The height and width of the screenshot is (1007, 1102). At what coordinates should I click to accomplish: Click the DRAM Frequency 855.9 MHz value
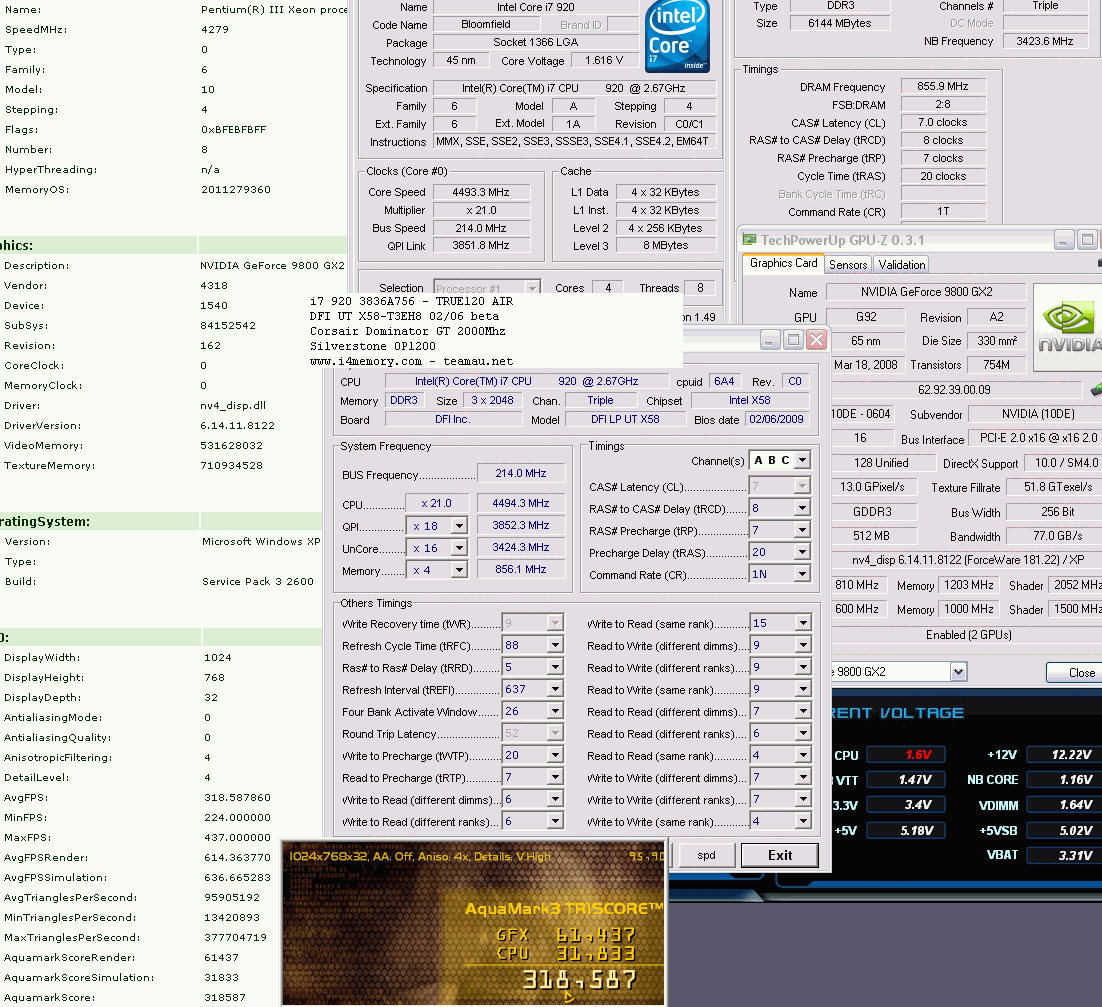tap(942, 86)
